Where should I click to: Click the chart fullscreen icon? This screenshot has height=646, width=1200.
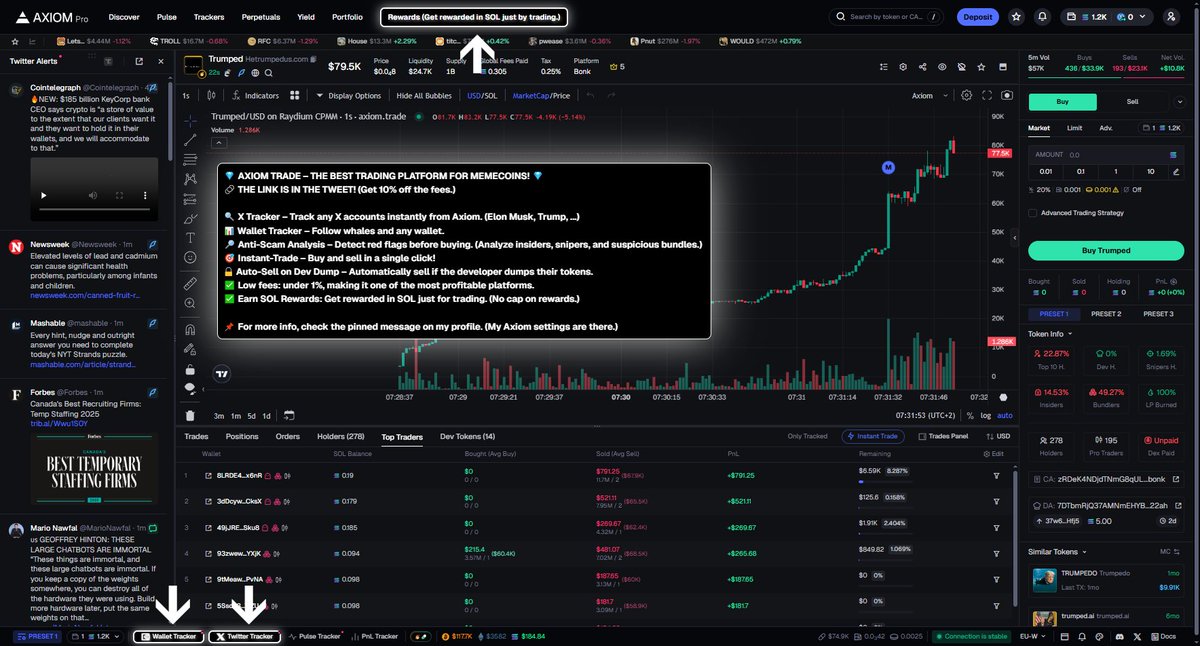pyautogui.click(x=986, y=95)
